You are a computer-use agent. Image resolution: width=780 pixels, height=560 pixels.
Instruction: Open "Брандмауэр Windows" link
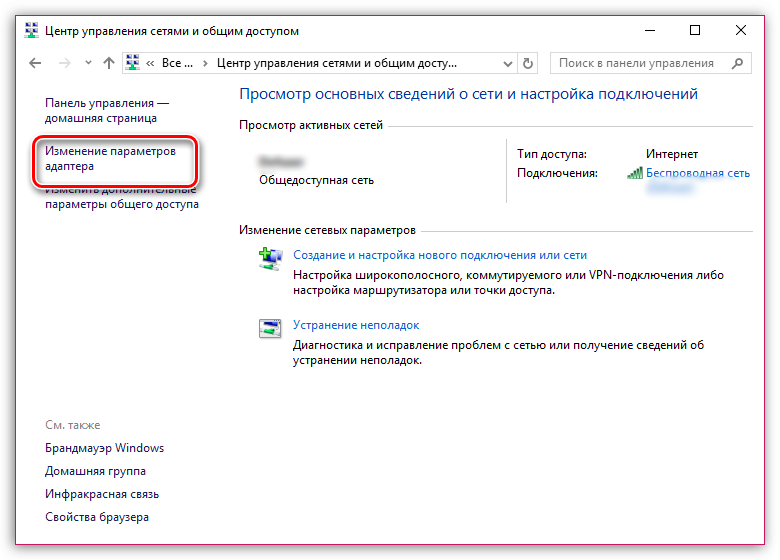104,448
